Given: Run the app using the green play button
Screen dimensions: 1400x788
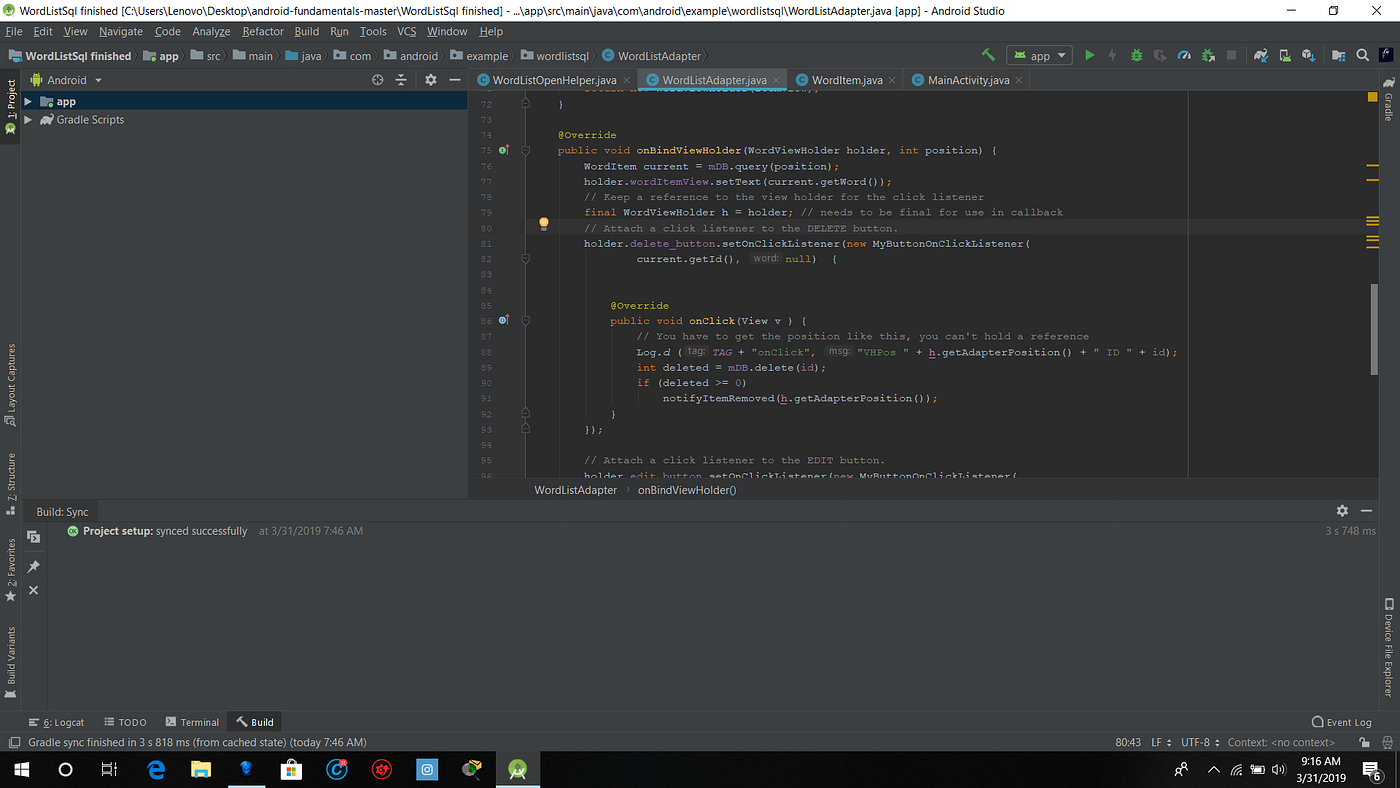Looking at the screenshot, I should tap(1089, 55).
